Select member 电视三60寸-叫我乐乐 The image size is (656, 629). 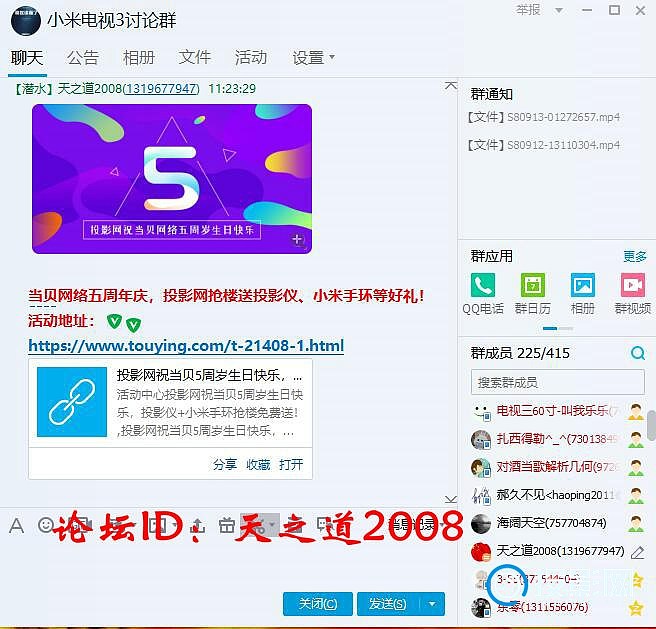558,412
